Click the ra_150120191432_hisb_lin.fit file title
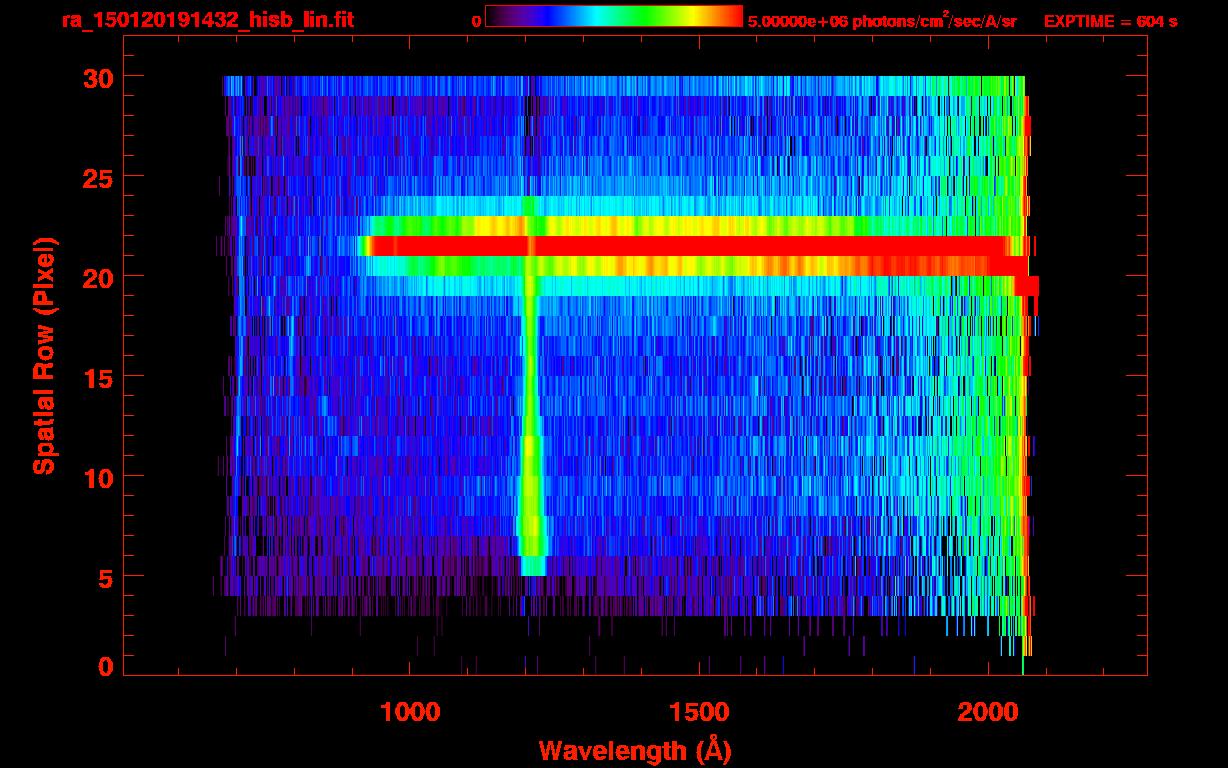Image resolution: width=1228 pixels, height=768 pixels. [x=208, y=20]
